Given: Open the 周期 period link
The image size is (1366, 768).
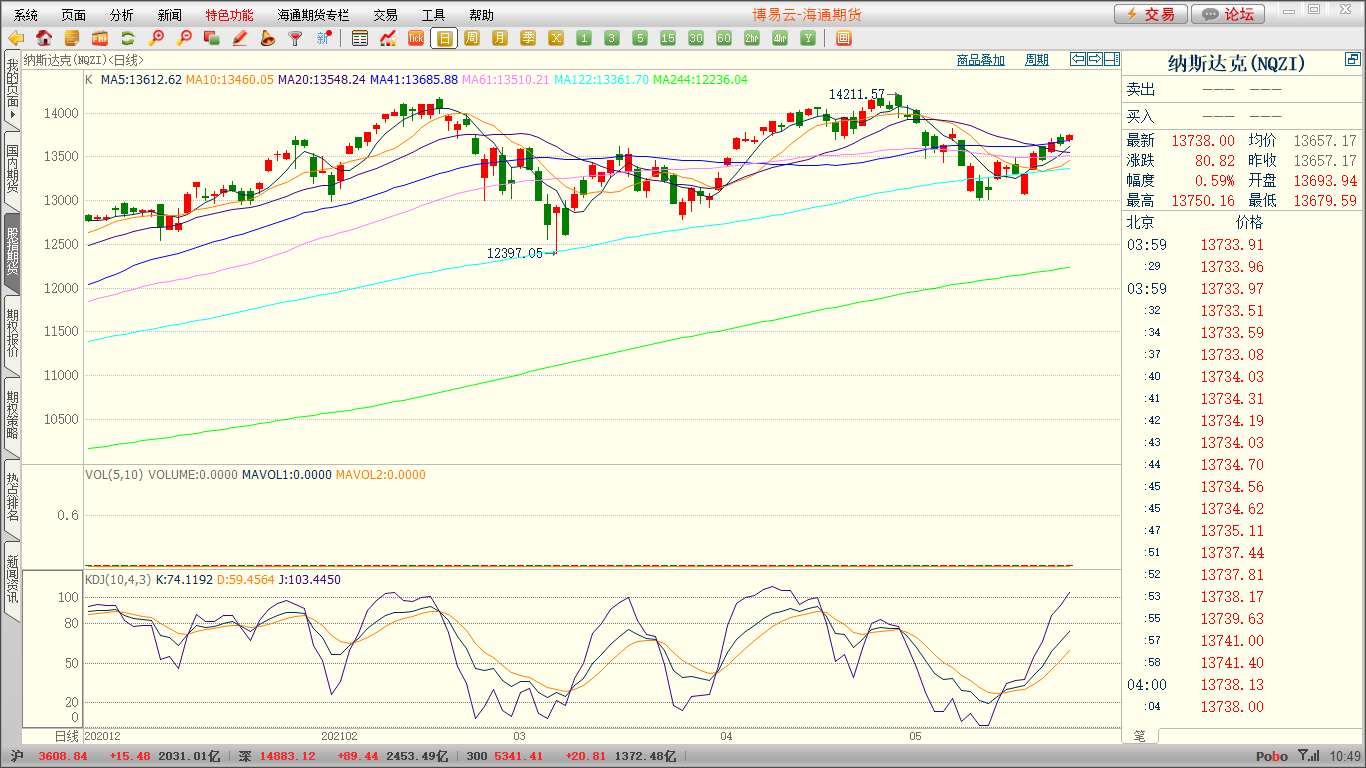Looking at the screenshot, I should 1037,60.
